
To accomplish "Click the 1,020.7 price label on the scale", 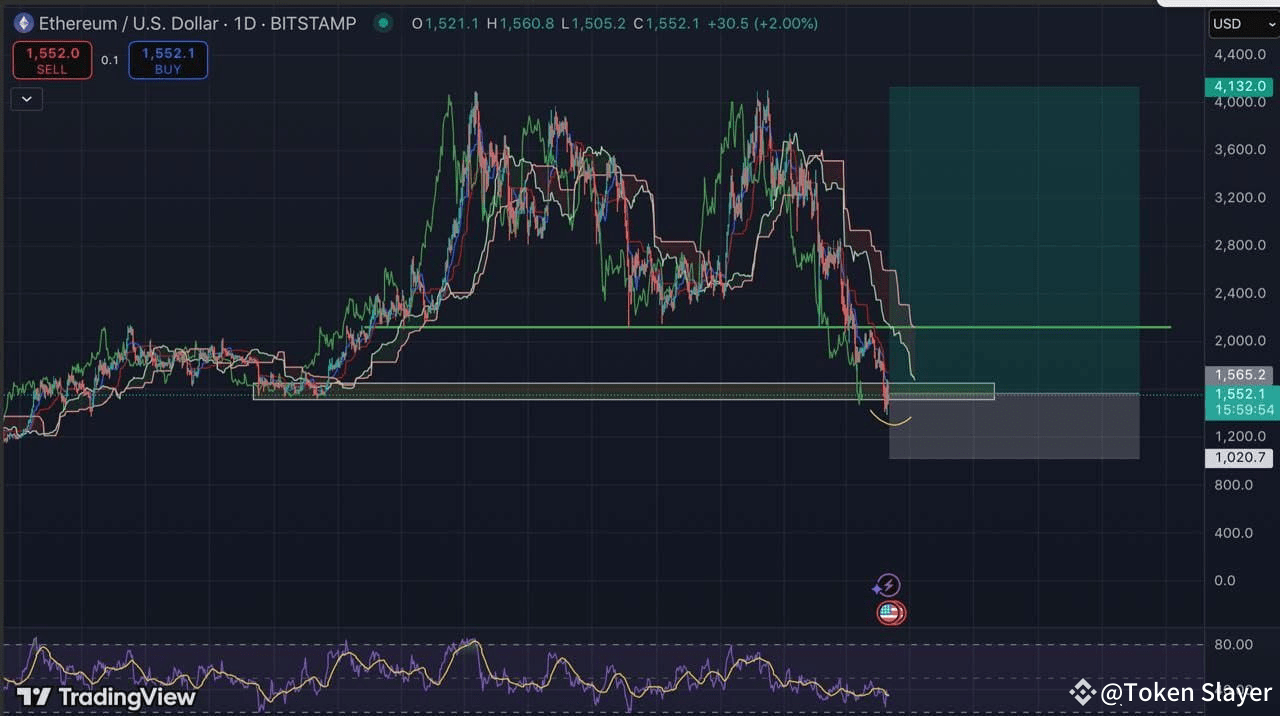I will 1239,457.
